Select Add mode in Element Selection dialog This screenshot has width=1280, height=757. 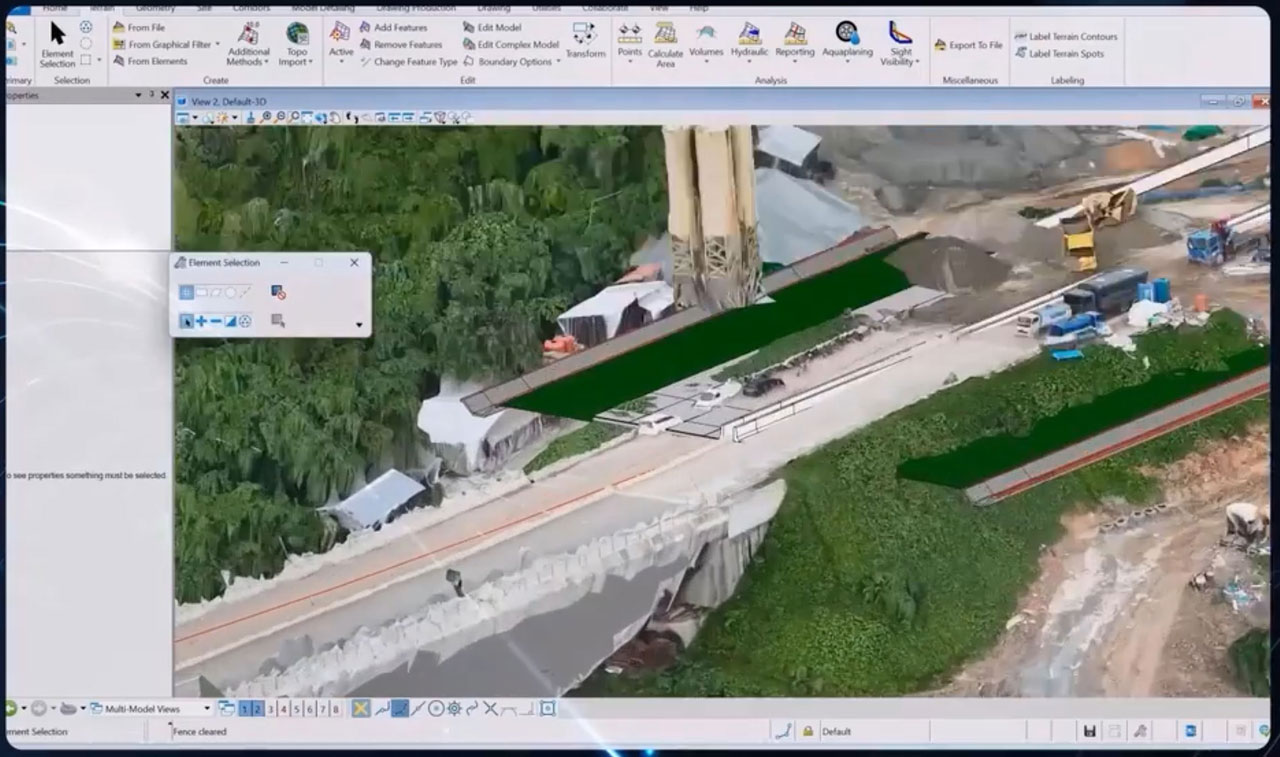click(201, 322)
